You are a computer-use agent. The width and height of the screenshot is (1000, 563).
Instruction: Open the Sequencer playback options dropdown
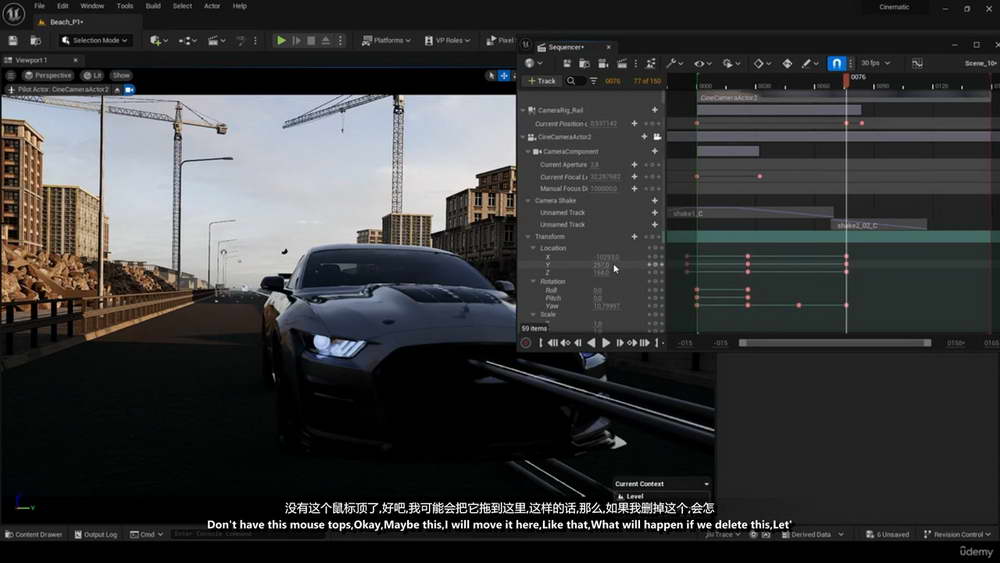click(731, 63)
